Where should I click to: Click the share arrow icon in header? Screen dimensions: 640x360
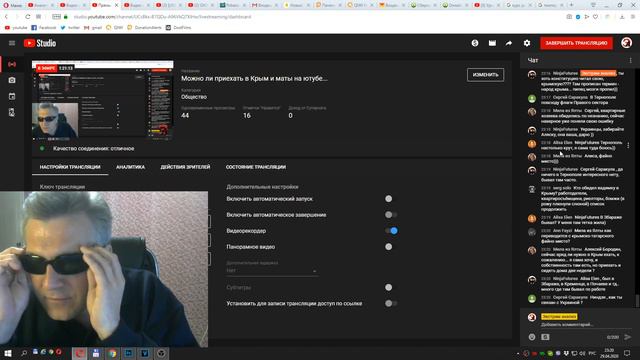tap(509, 43)
